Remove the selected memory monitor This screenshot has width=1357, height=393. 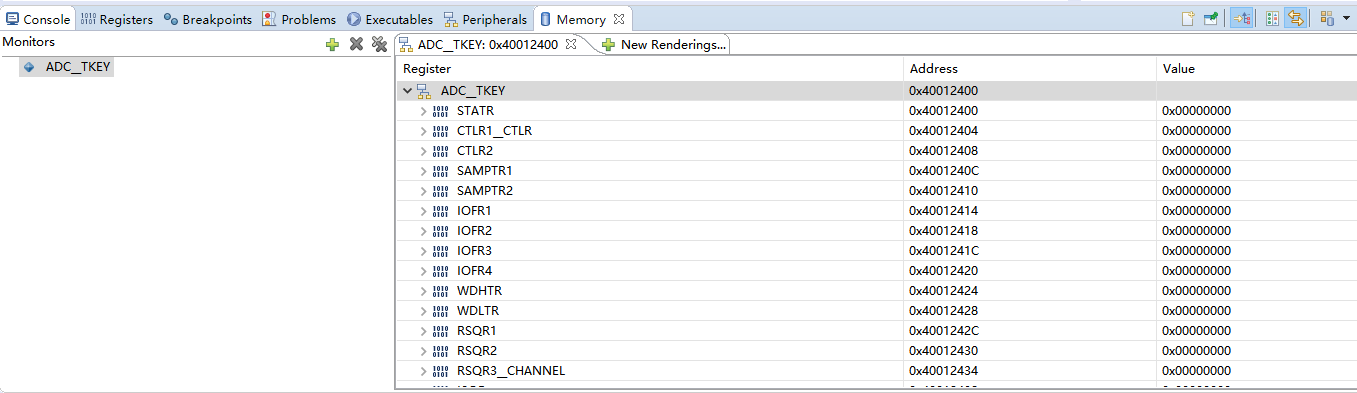tap(356, 44)
